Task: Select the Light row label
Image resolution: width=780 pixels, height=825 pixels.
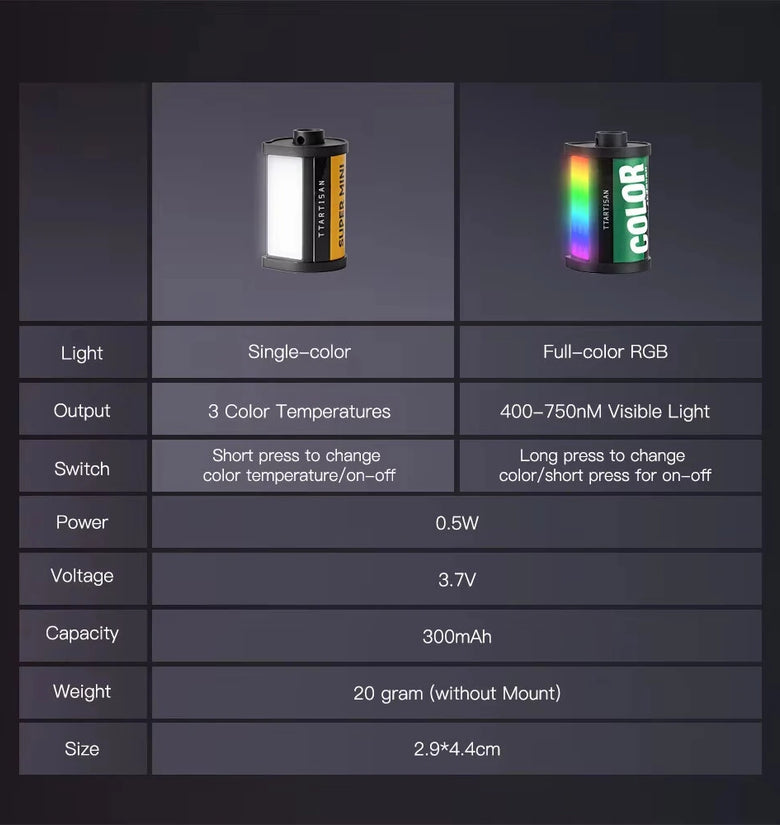Action: [82, 353]
